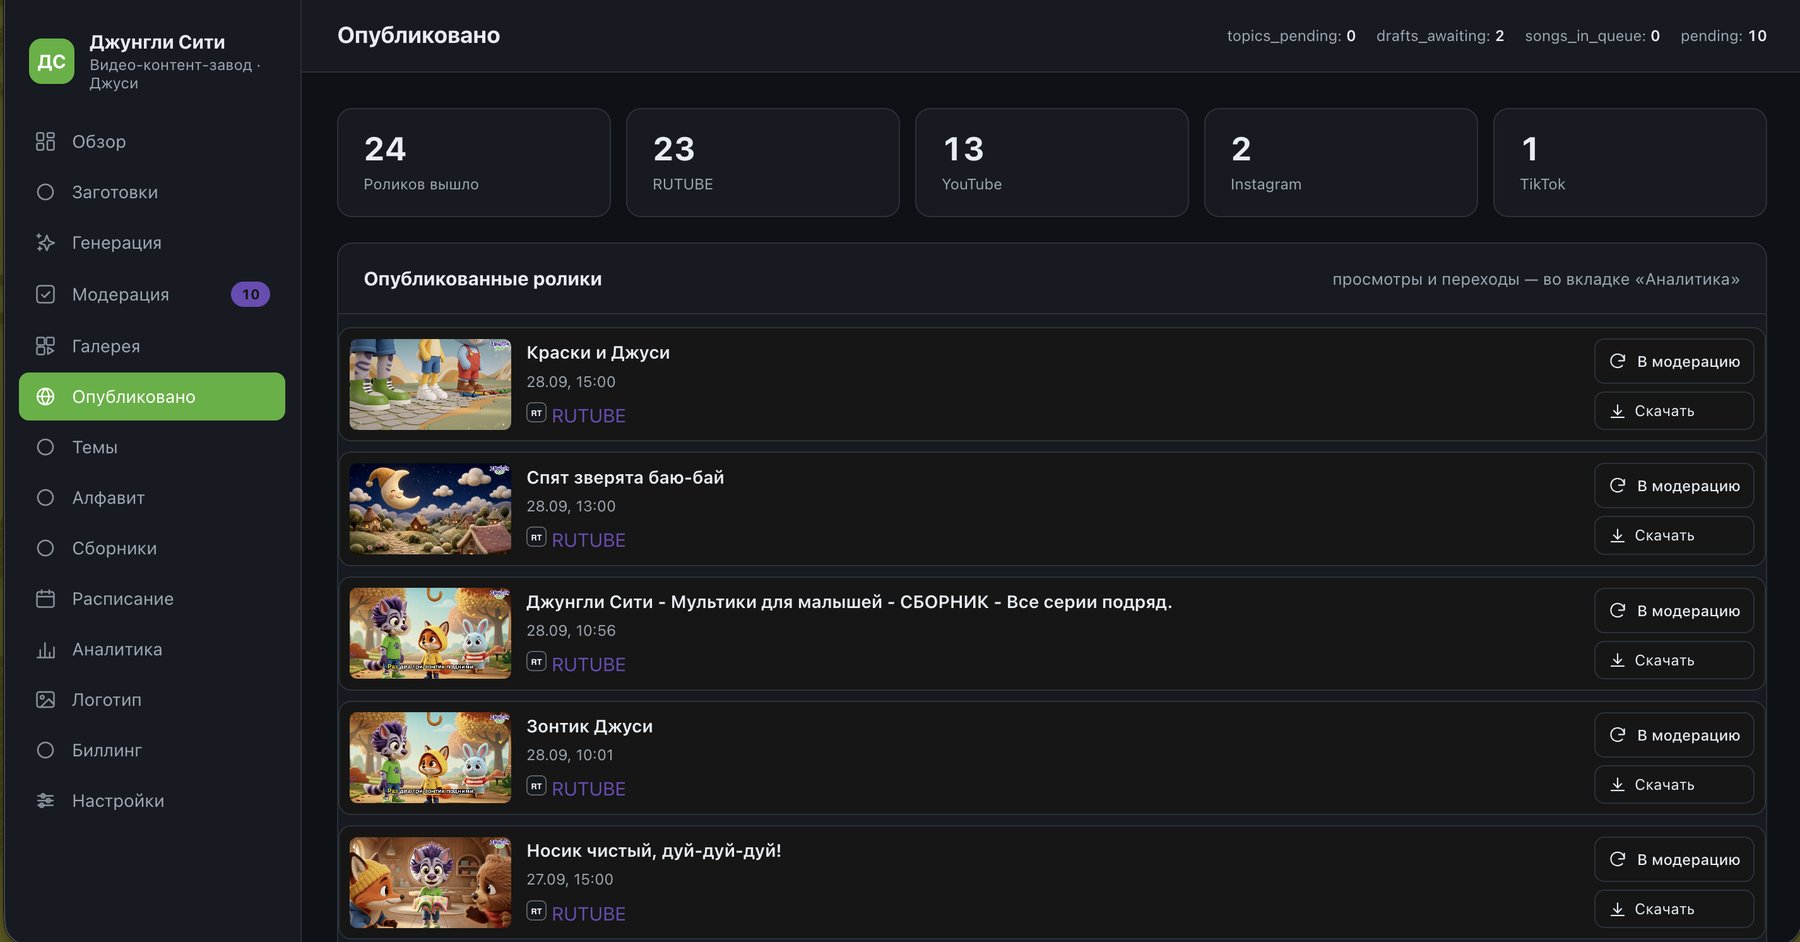Open the Расписание page

click(x=152, y=599)
